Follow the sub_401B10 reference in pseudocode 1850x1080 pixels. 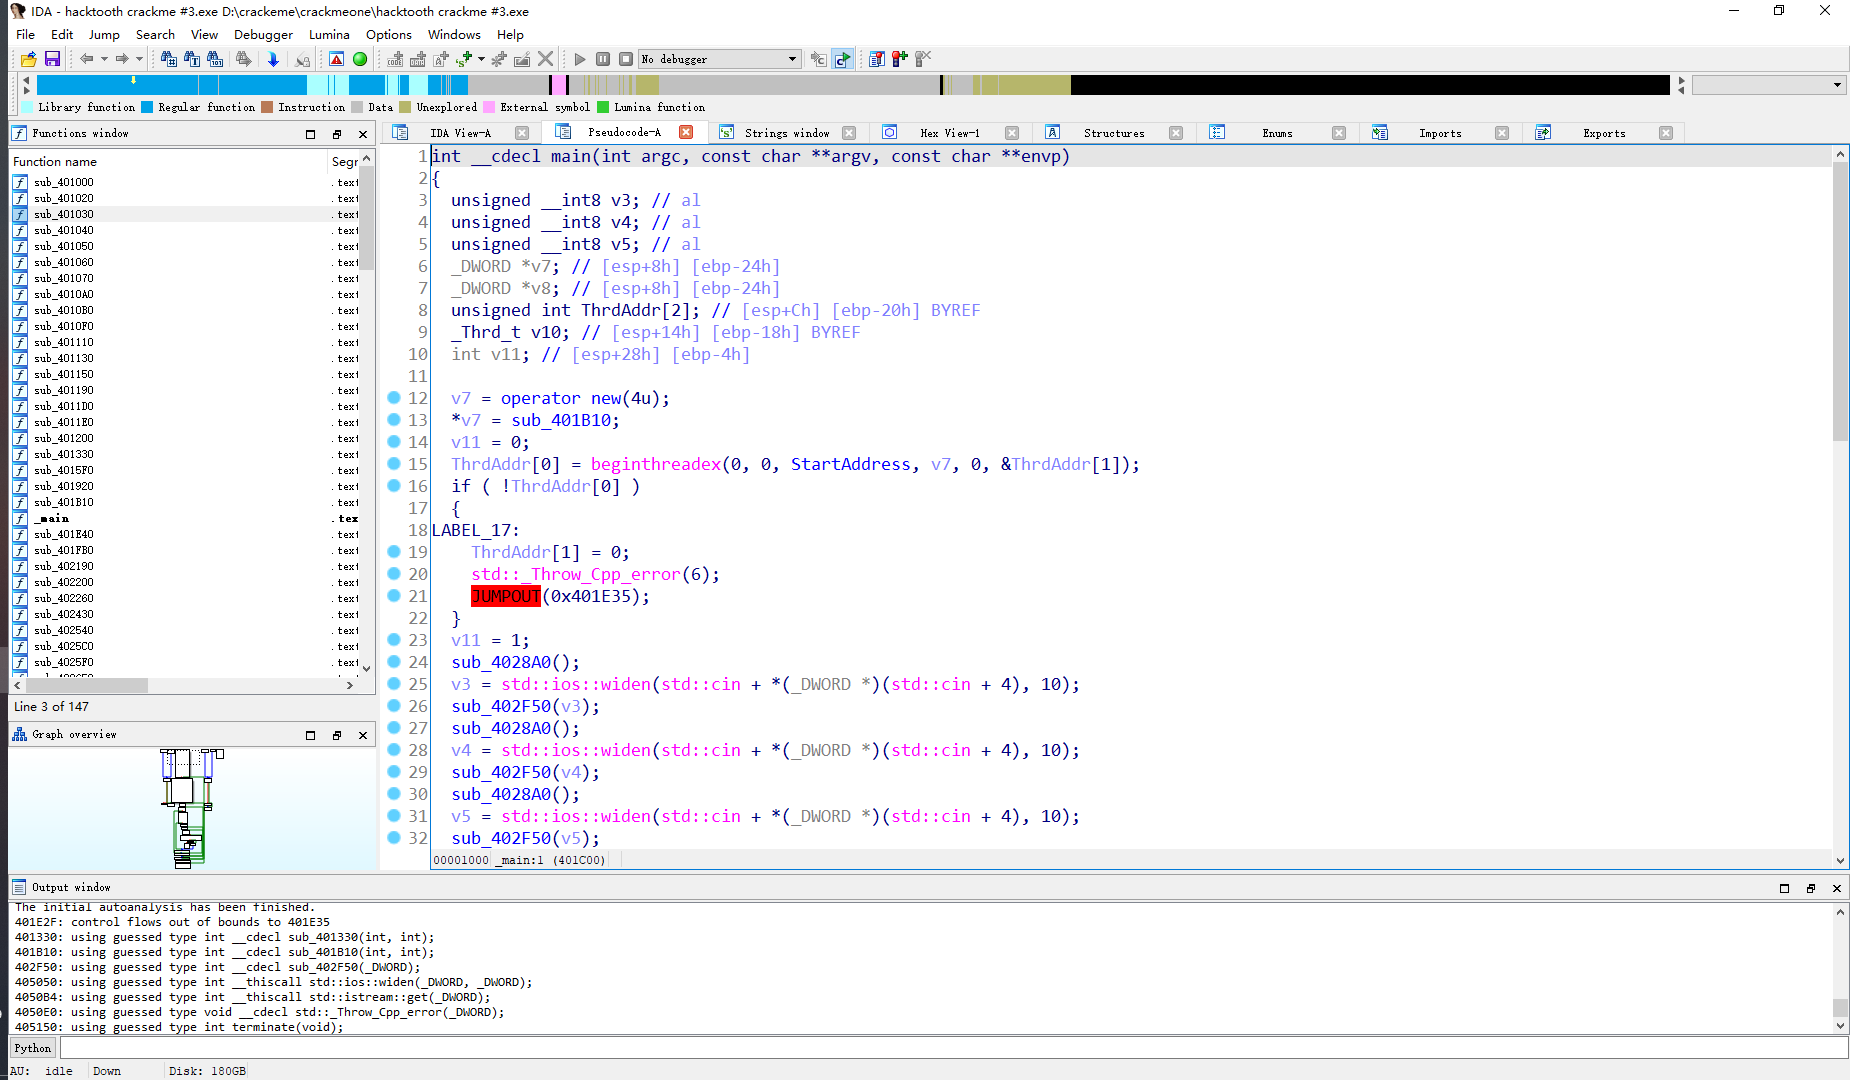click(x=562, y=420)
